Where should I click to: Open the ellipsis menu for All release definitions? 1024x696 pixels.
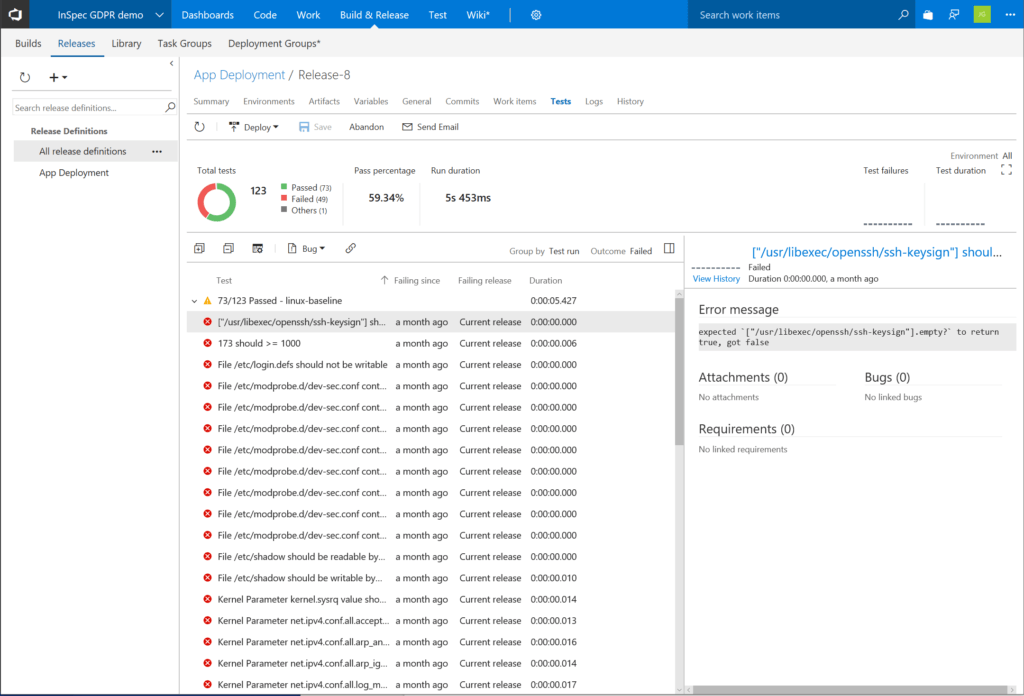156,152
